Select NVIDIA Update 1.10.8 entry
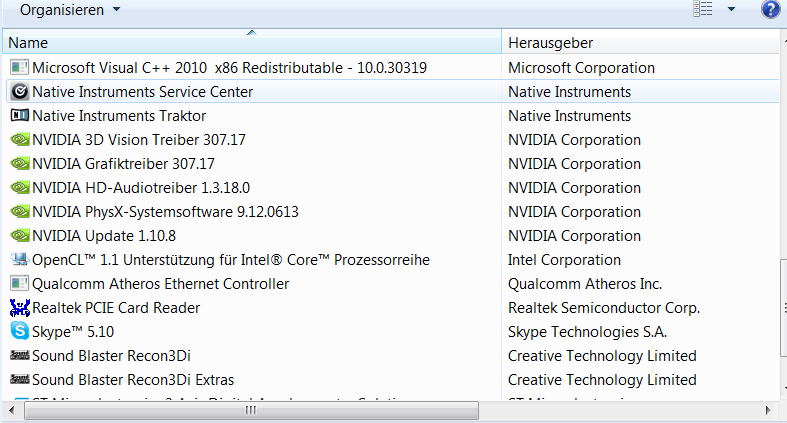The width and height of the screenshot is (787, 423). (104, 236)
